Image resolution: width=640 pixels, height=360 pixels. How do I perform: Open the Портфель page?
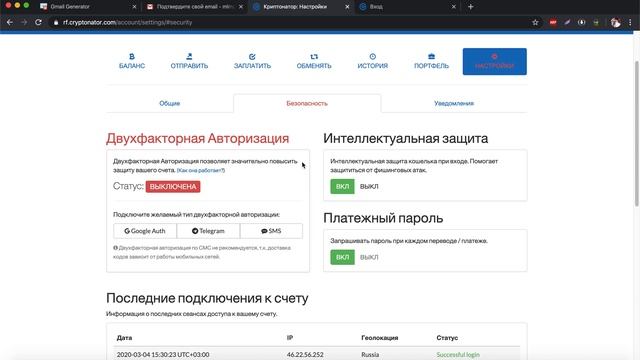(x=431, y=61)
